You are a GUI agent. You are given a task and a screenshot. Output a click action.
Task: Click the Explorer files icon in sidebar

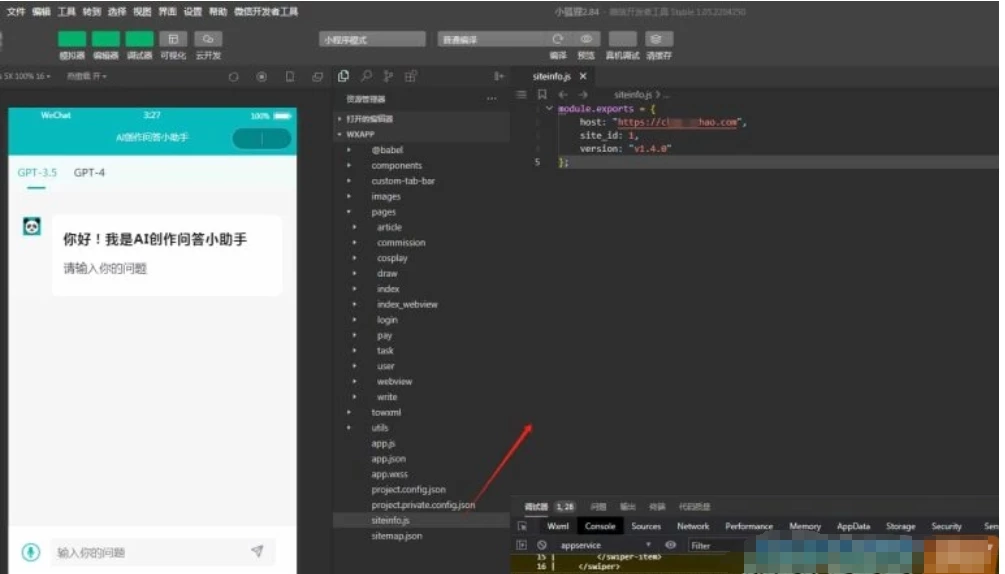pyautogui.click(x=343, y=76)
